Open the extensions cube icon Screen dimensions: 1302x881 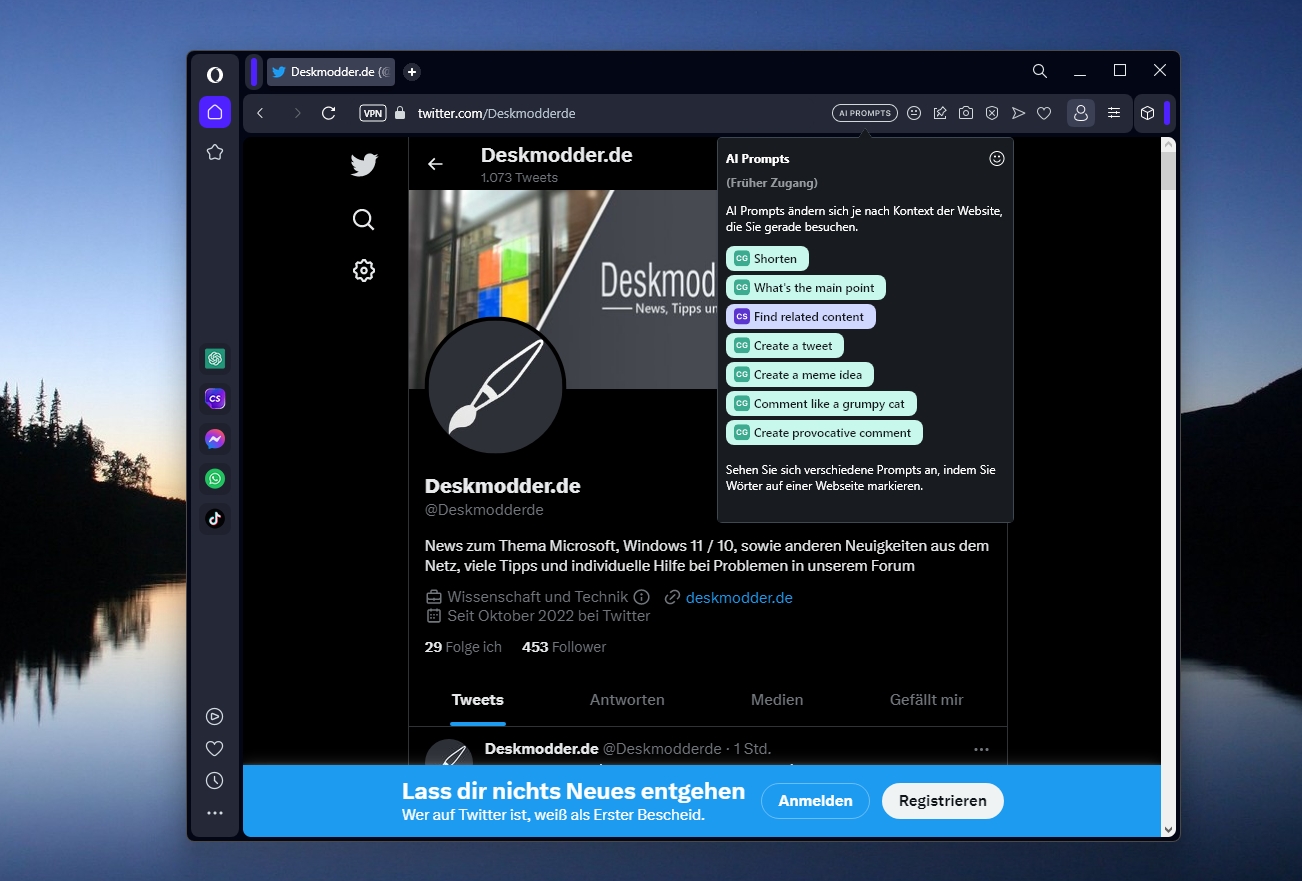point(1148,113)
